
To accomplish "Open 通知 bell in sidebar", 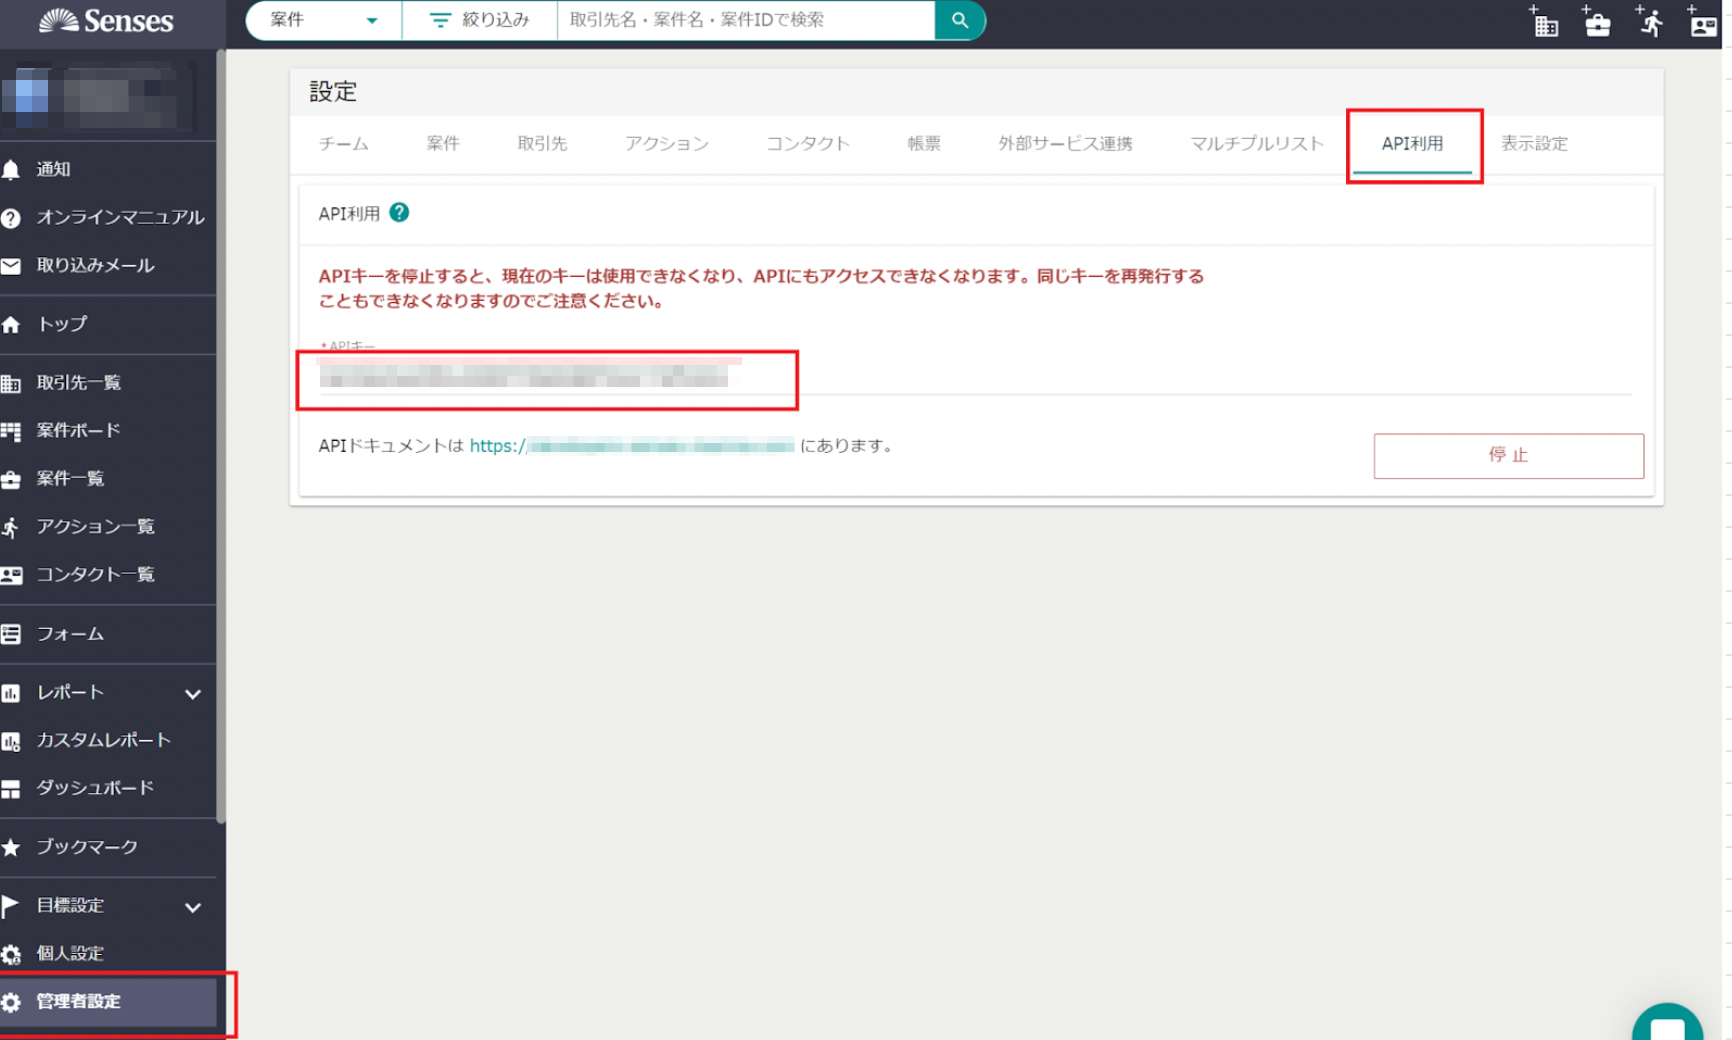I will pyautogui.click(x=52, y=169).
